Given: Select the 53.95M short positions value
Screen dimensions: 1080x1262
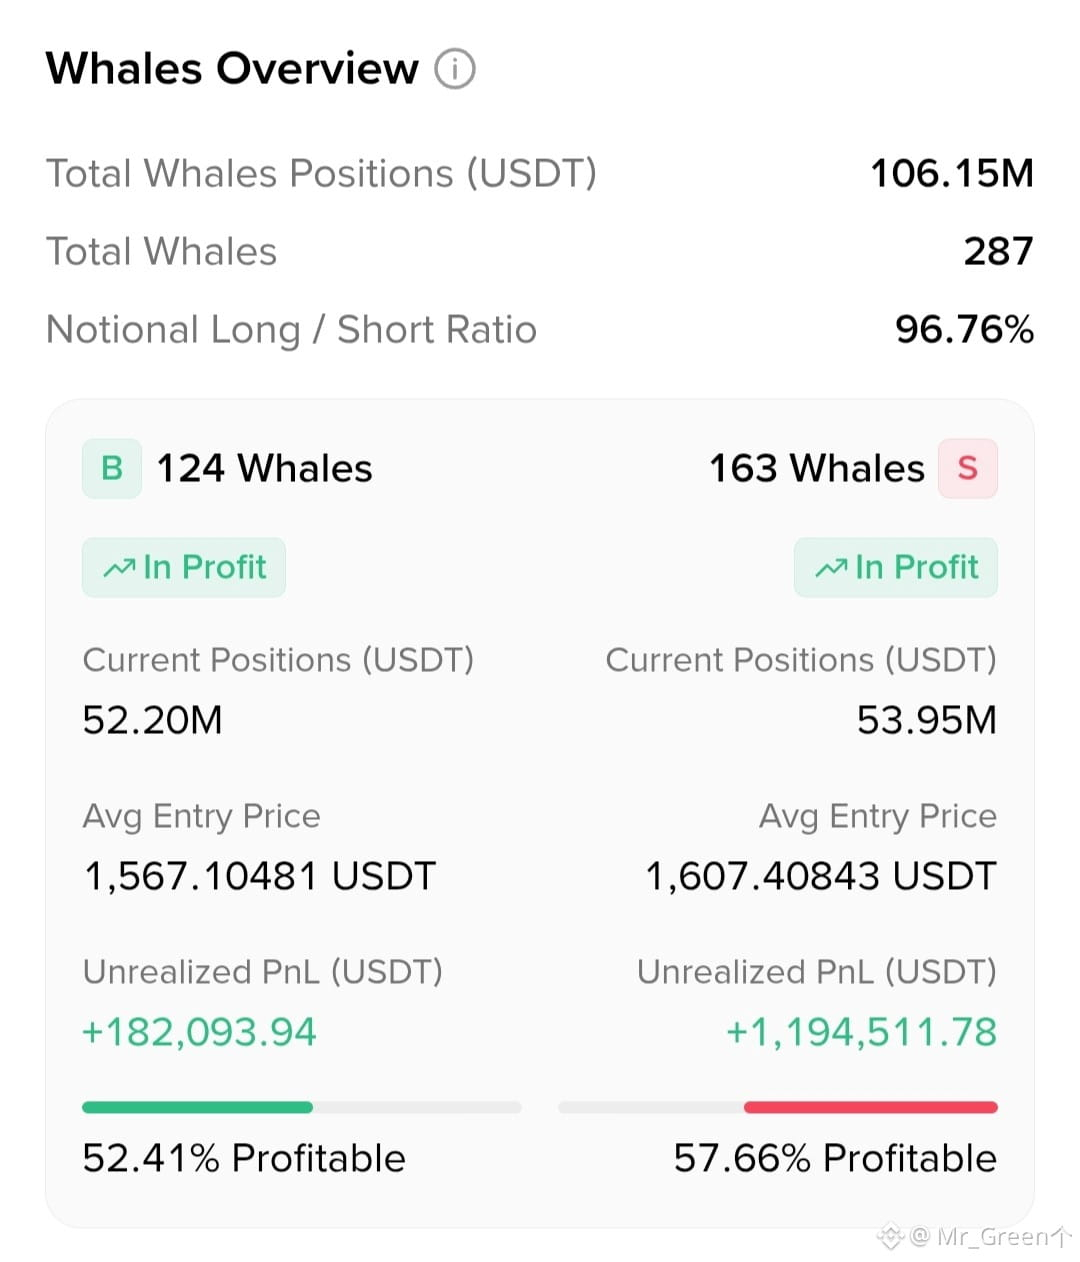Looking at the screenshot, I should tap(927, 720).
